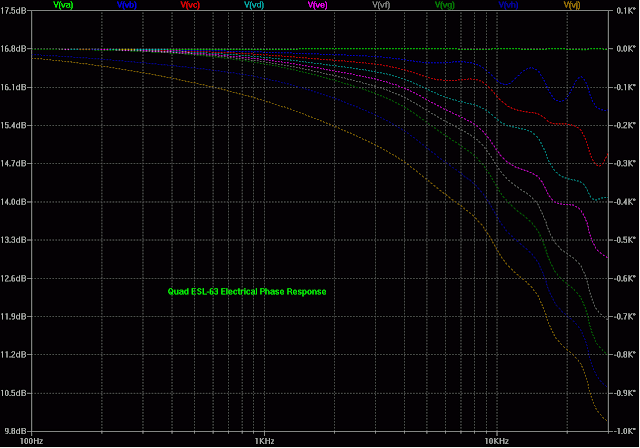Click the 9.8dB left axis label

(15, 431)
